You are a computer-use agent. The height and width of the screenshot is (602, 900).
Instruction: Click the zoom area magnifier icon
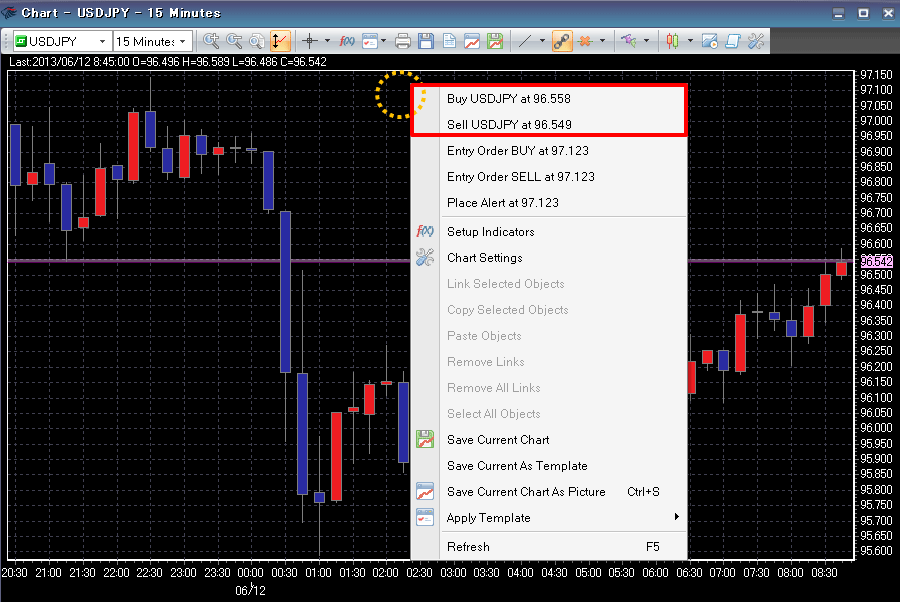(257, 41)
